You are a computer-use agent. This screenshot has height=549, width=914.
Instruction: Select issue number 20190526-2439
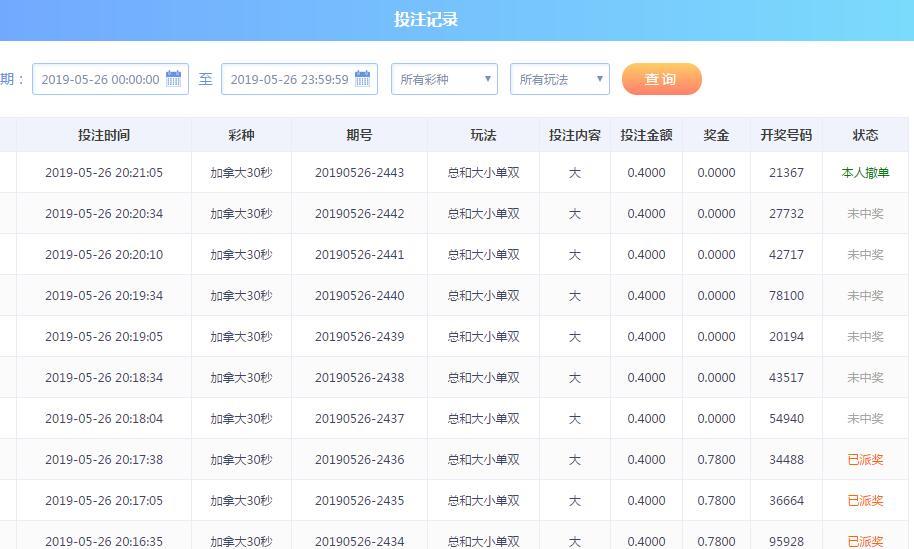pyautogui.click(x=360, y=337)
